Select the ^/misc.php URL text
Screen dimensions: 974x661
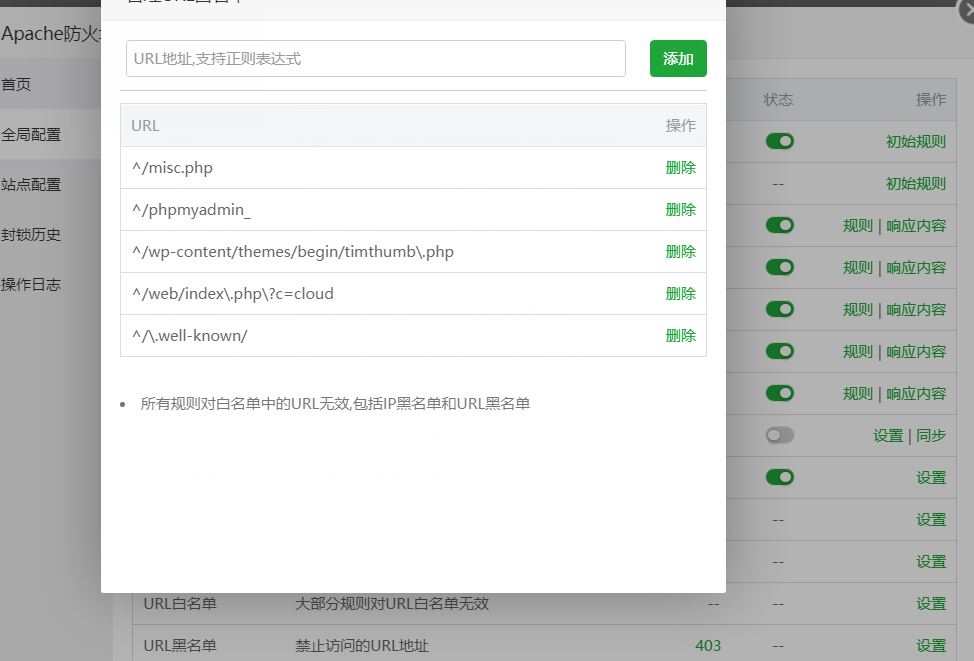point(172,168)
